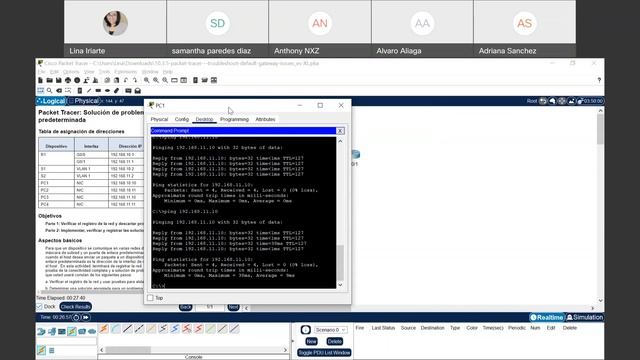Click the environment time clock 03:50:00
The height and width of the screenshot is (360, 640).
tap(591, 101)
